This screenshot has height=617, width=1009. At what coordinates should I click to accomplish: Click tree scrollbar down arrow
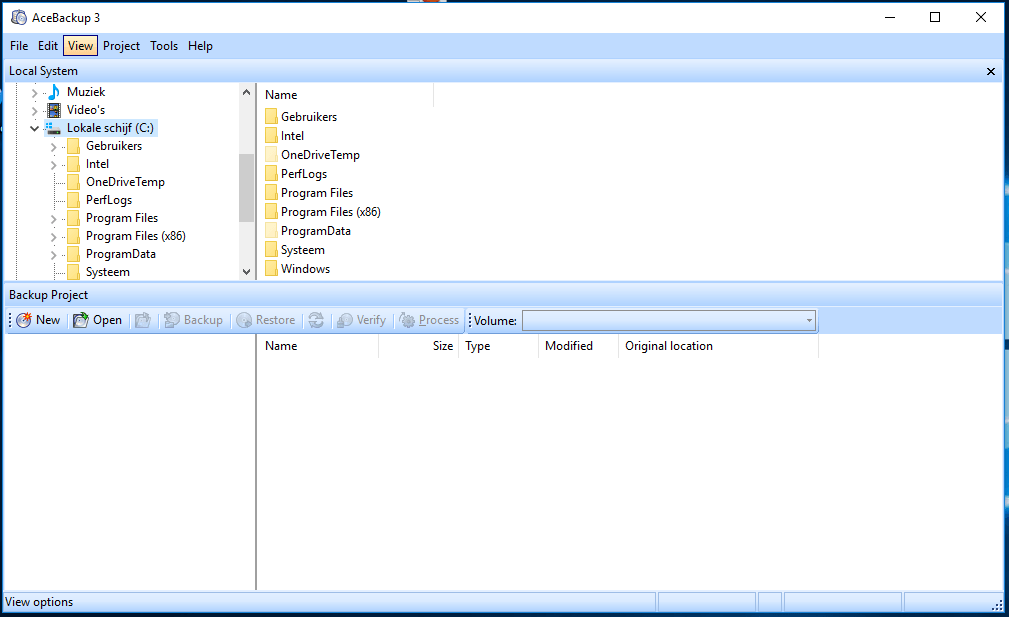click(x=246, y=272)
